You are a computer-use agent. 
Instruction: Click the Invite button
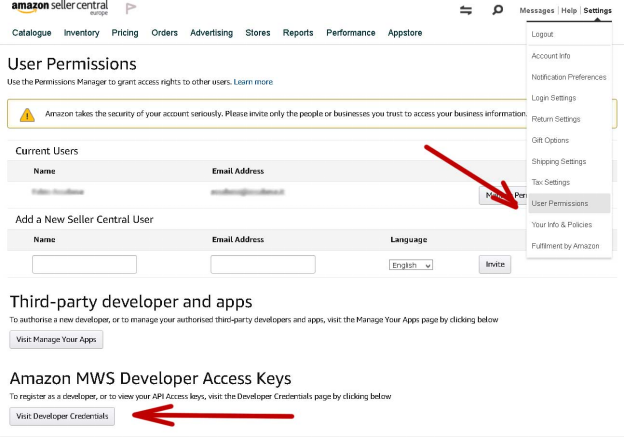pos(494,264)
